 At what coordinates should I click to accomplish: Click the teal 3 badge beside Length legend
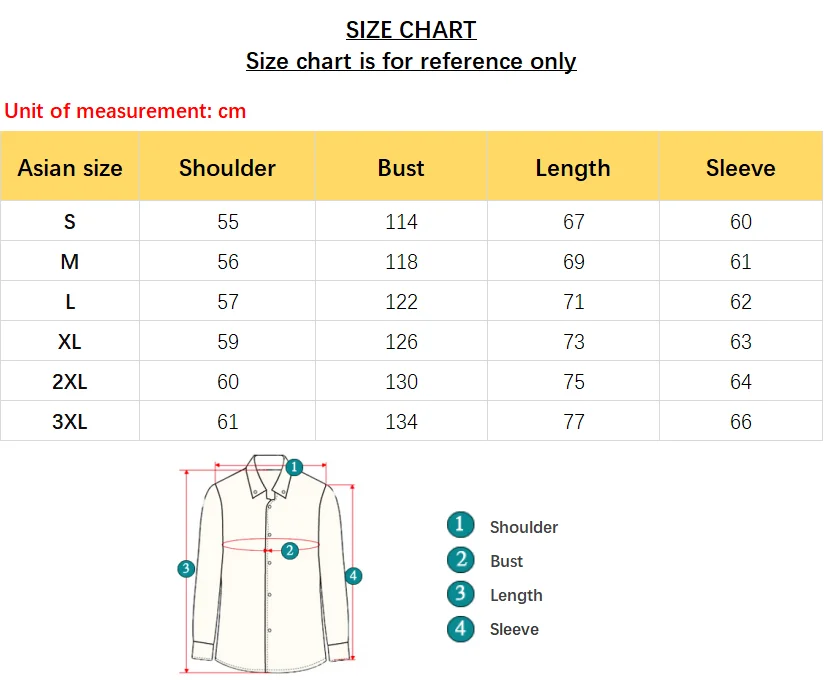460,594
